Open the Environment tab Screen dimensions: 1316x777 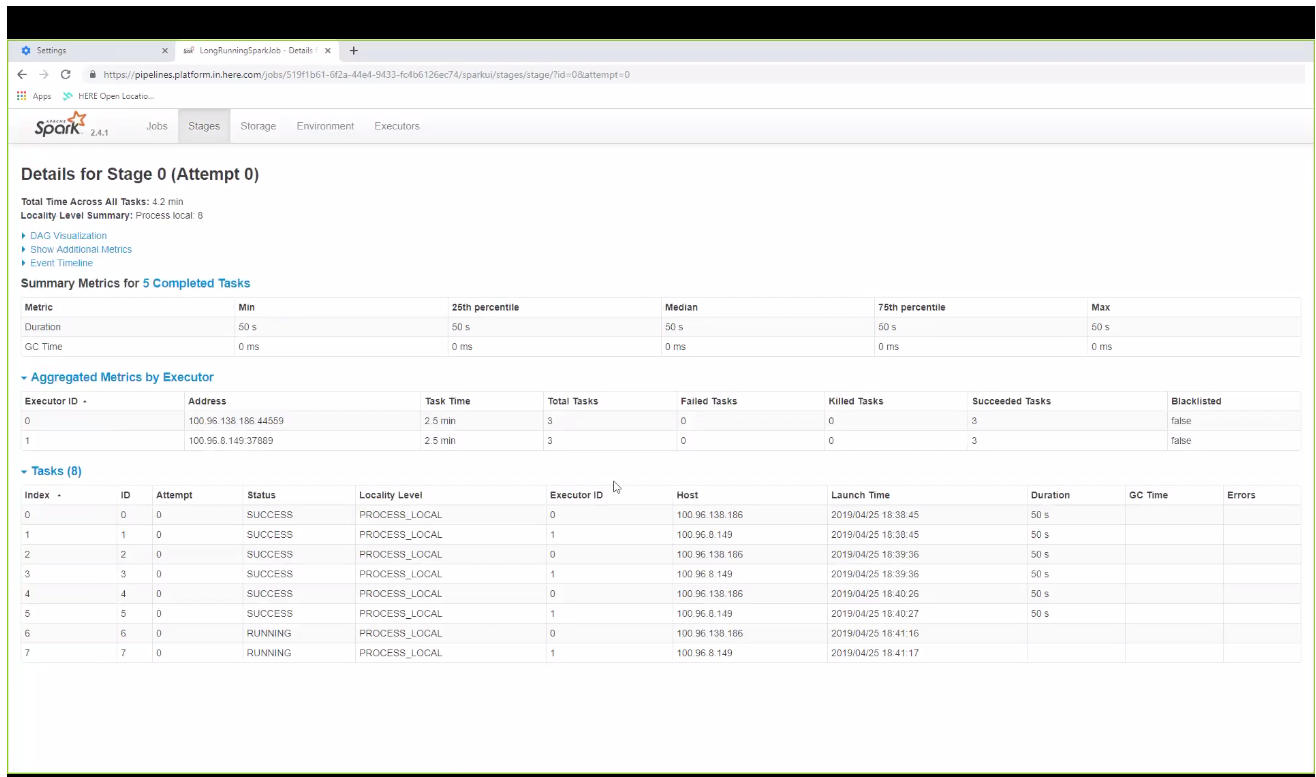click(x=324, y=126)
